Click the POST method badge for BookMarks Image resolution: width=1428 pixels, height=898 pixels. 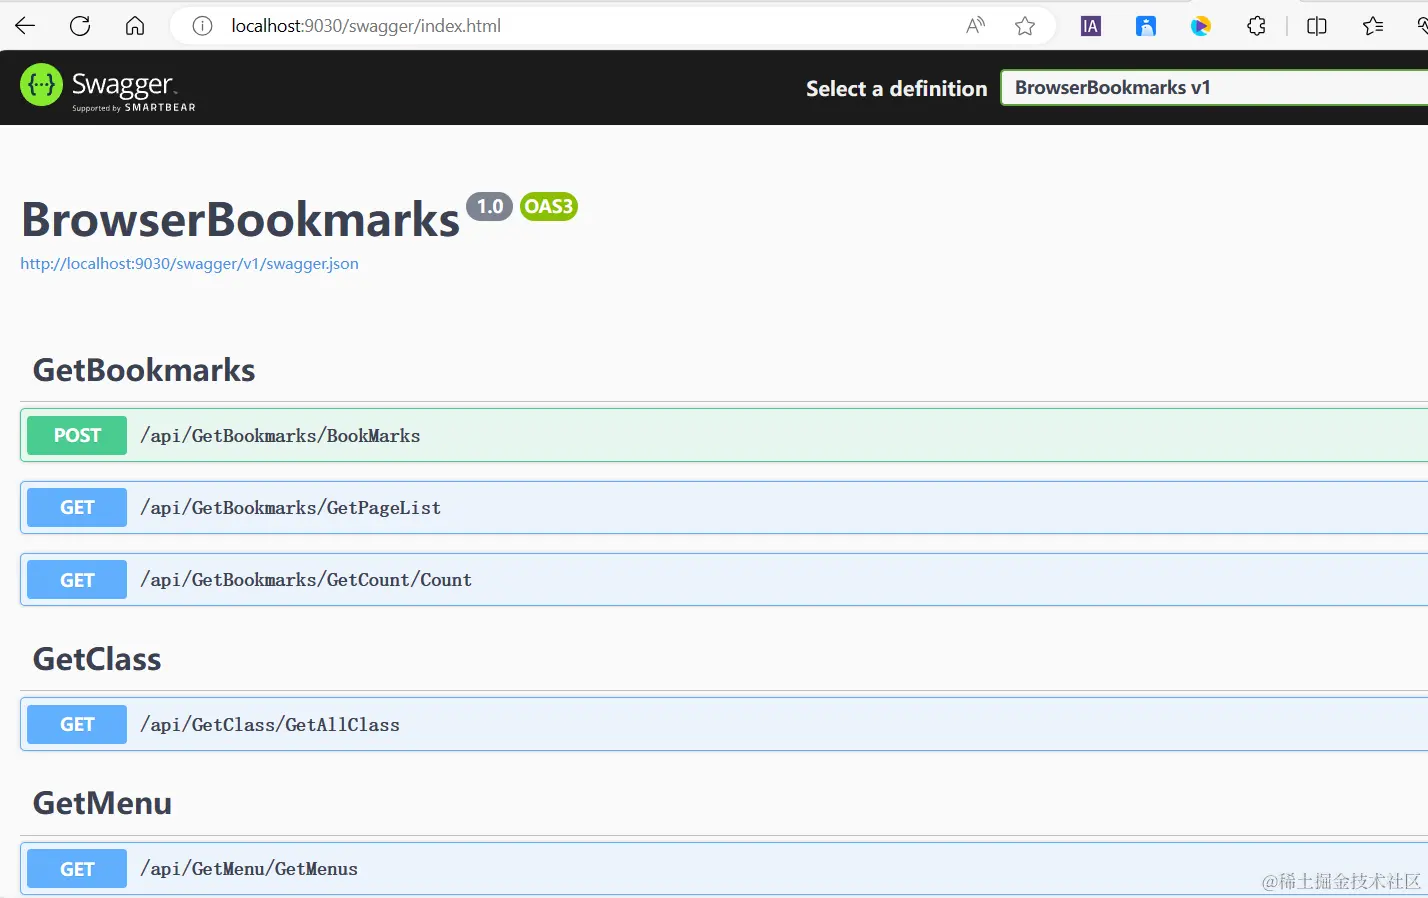(x=77, y=435)
